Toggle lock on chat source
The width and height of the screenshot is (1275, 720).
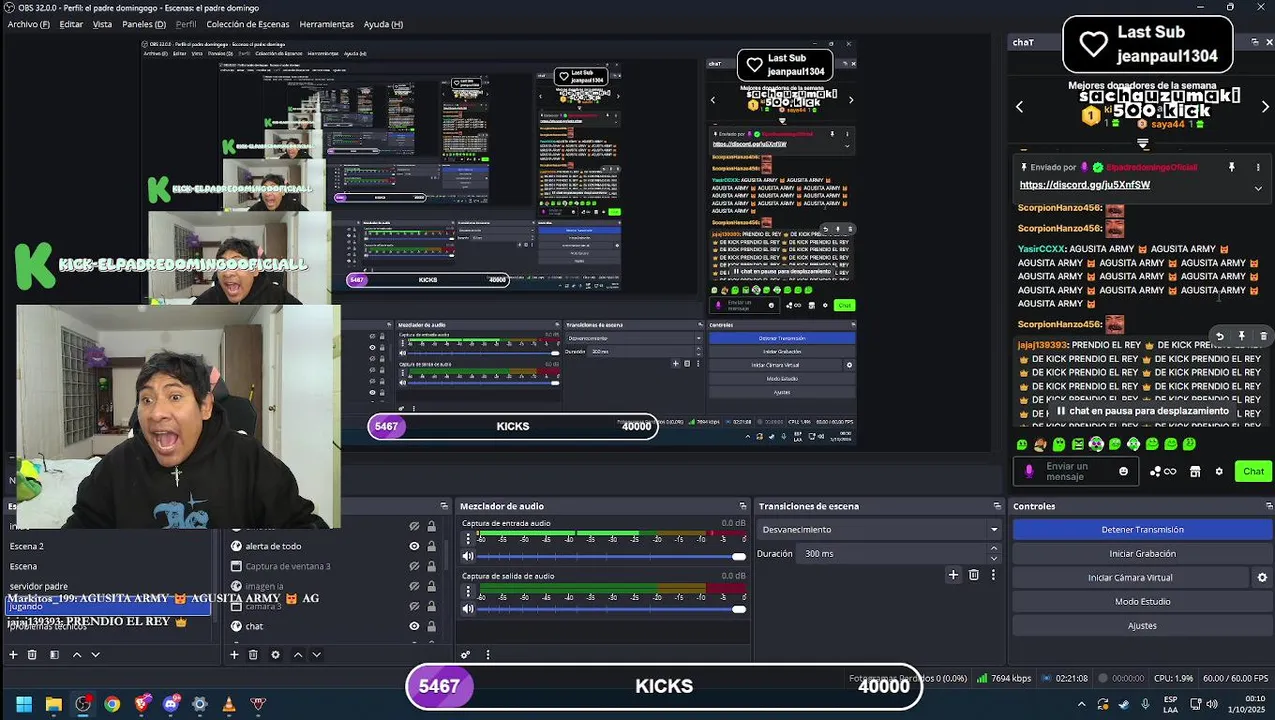432,626
